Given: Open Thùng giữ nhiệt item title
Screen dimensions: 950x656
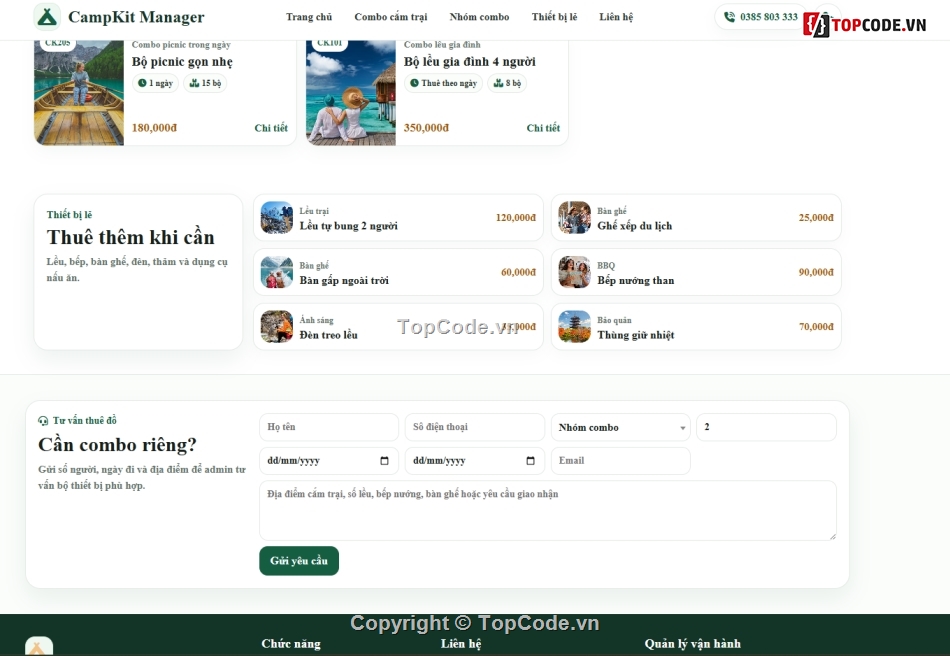Looking at the screenshot, I should click(636, 335).
